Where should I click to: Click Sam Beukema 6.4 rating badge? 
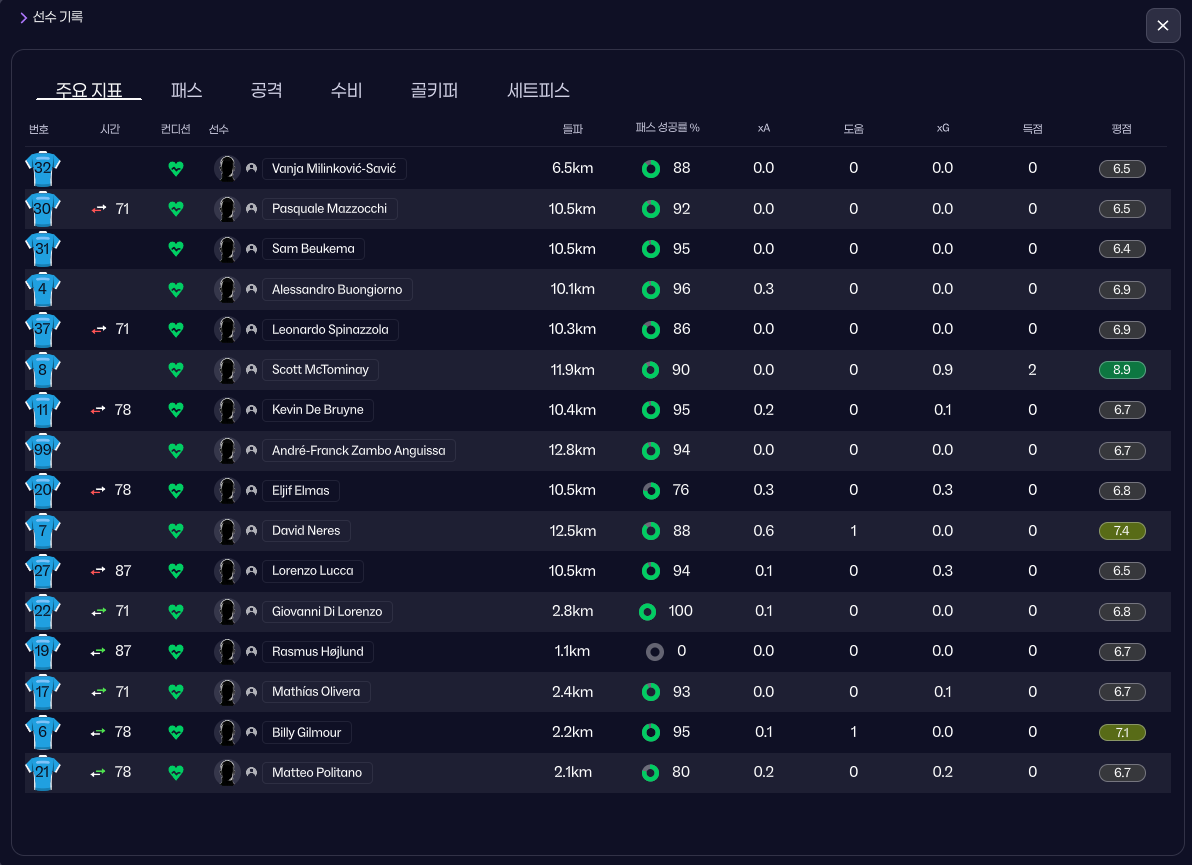(x=1122, y=249)
